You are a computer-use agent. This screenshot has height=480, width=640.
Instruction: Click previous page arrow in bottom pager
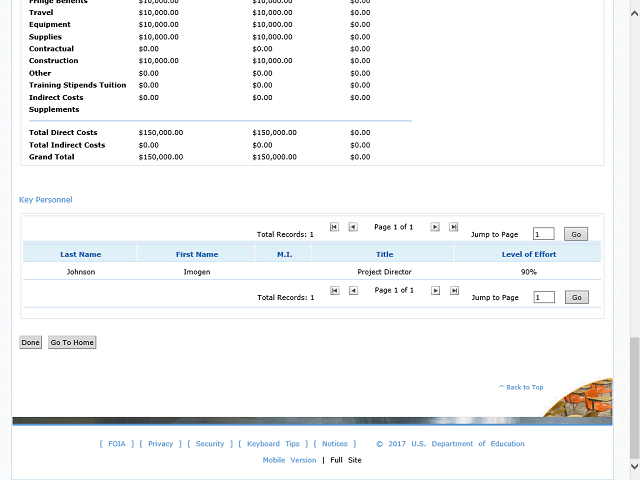[353, 290]
